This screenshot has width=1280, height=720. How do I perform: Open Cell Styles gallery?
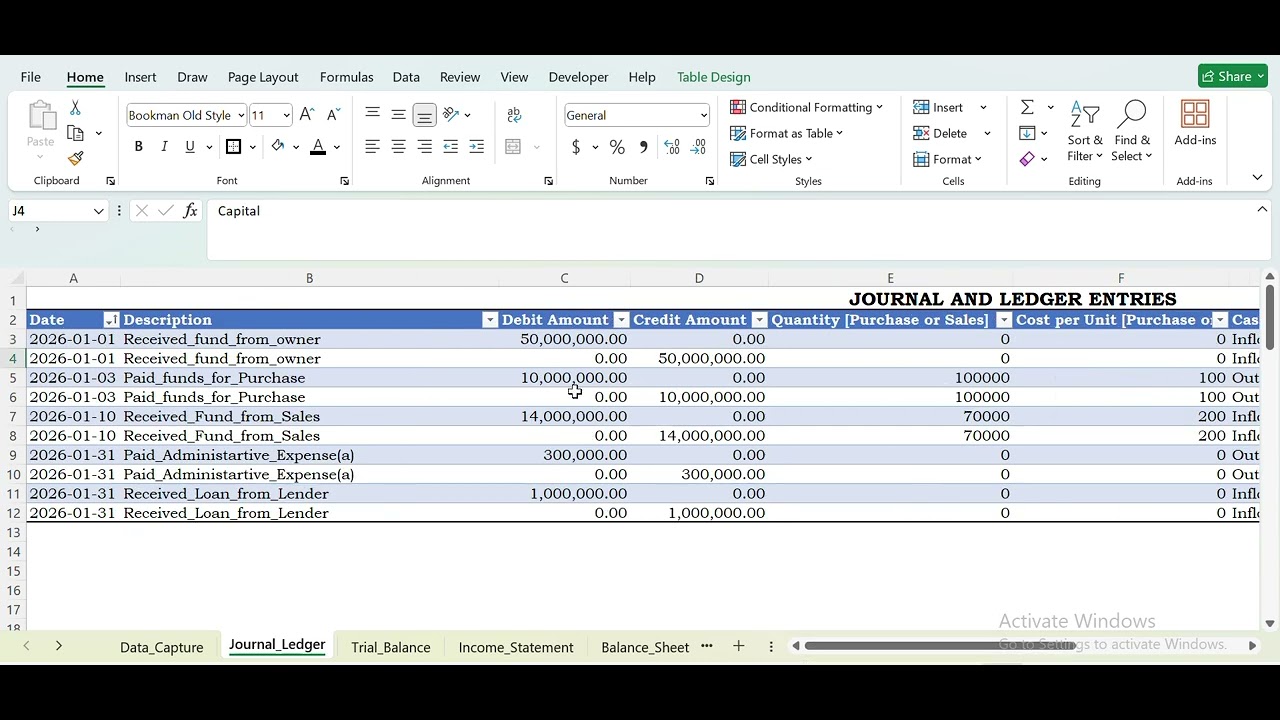(771, 159)
